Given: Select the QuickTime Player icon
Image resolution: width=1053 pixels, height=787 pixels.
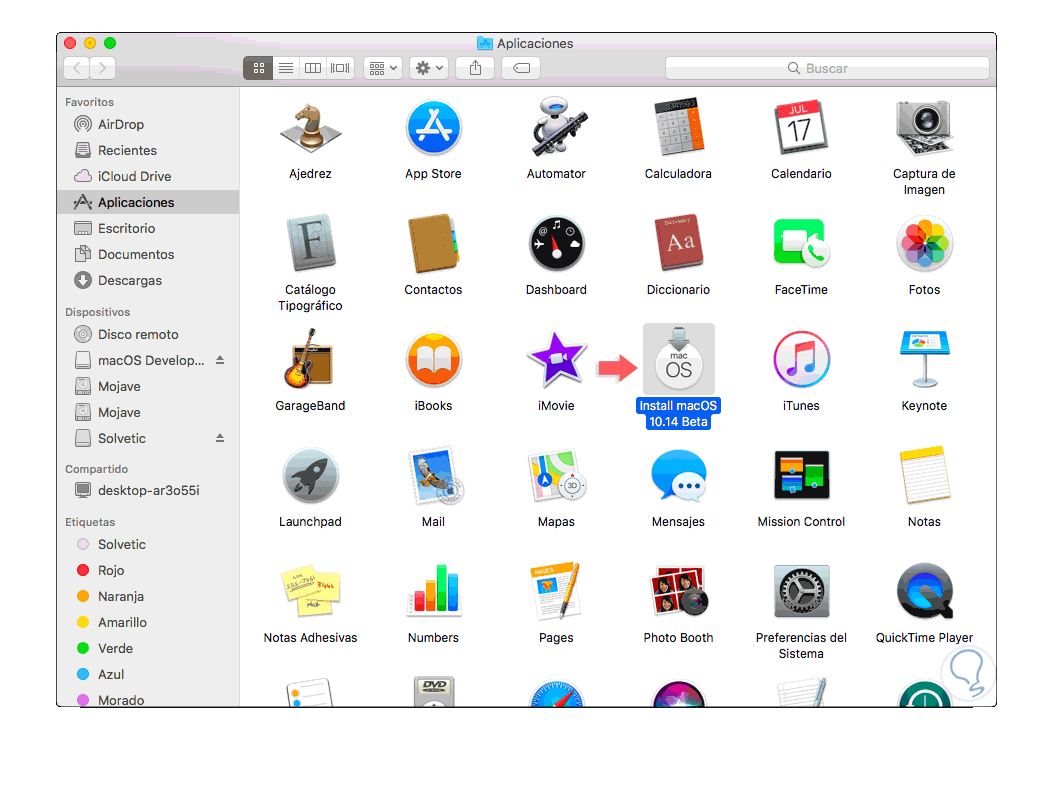Looking at the screenshot, I should (x=924, y=592).
